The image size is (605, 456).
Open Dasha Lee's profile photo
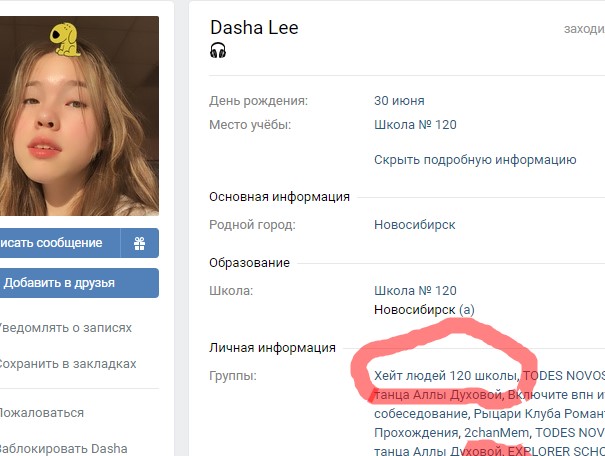[79, 116]
